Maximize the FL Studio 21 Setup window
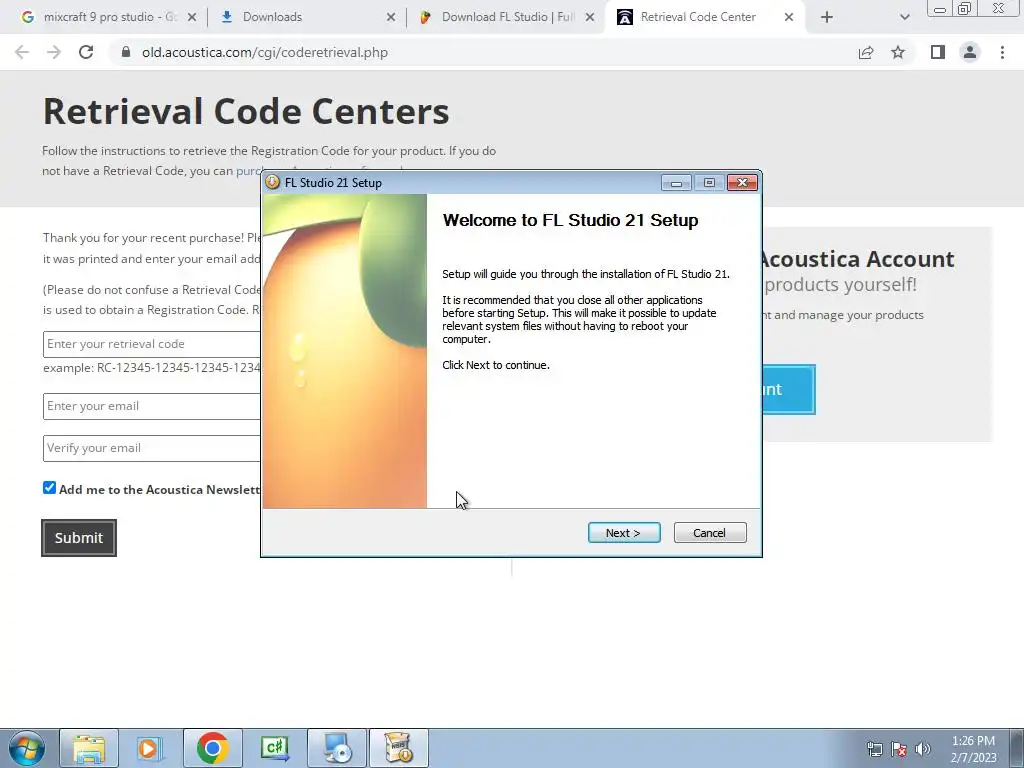Screen dimensions: 1024x768 (x=709, y=183)
